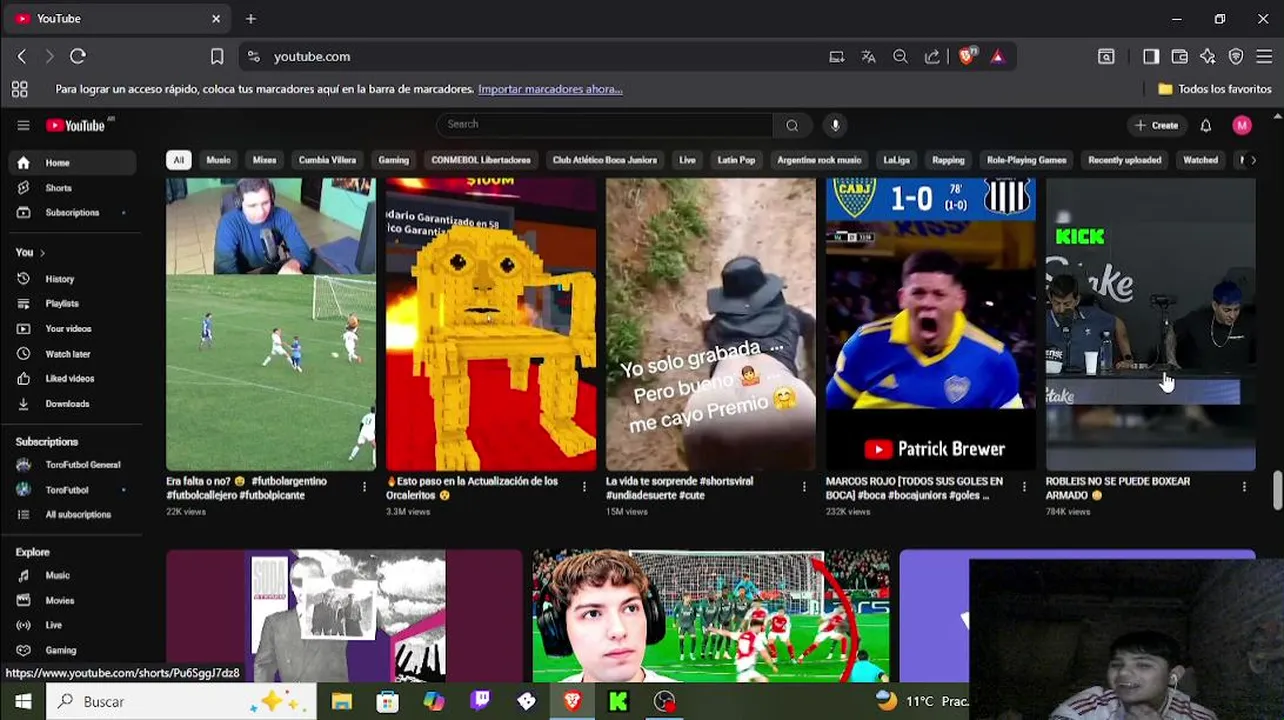1284x720 pixels.
Task: Select the Music filter chip
Action: coord(218,160)
